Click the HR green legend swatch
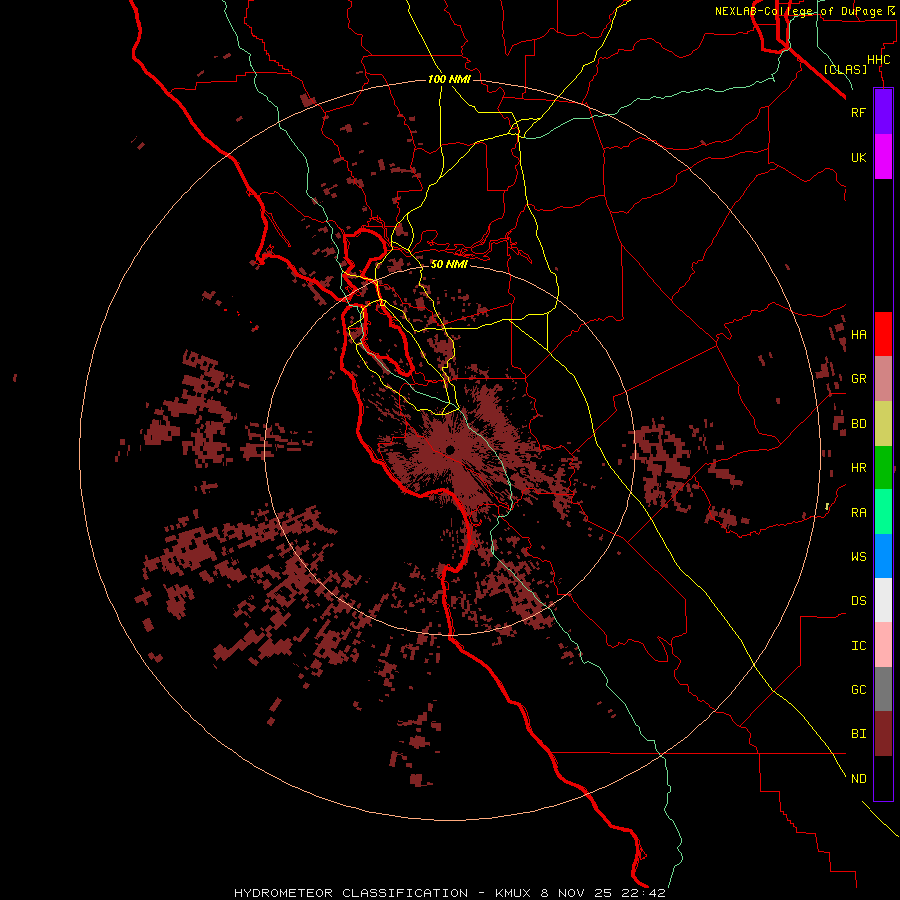 [883, 468]
